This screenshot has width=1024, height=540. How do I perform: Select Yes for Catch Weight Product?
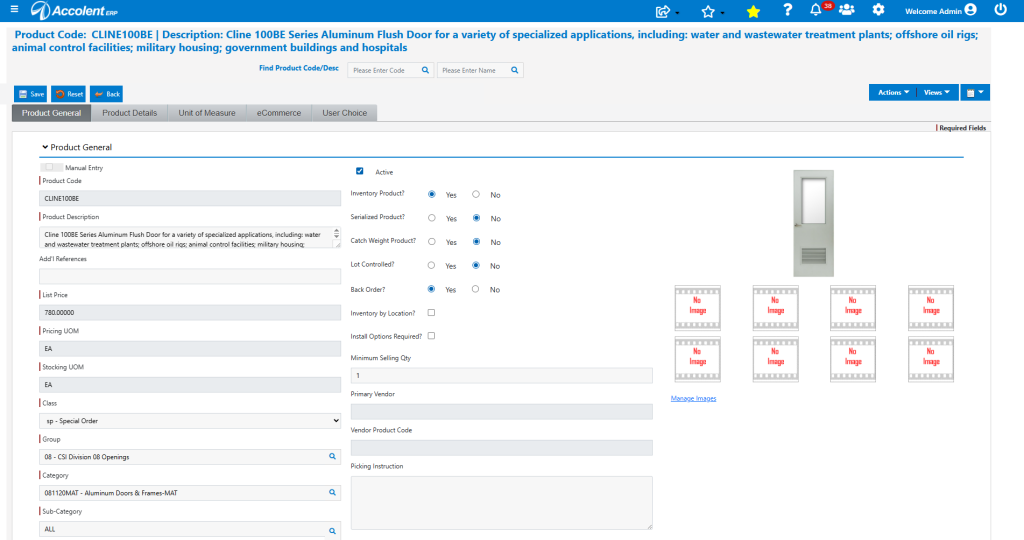[x=432, y=242]
